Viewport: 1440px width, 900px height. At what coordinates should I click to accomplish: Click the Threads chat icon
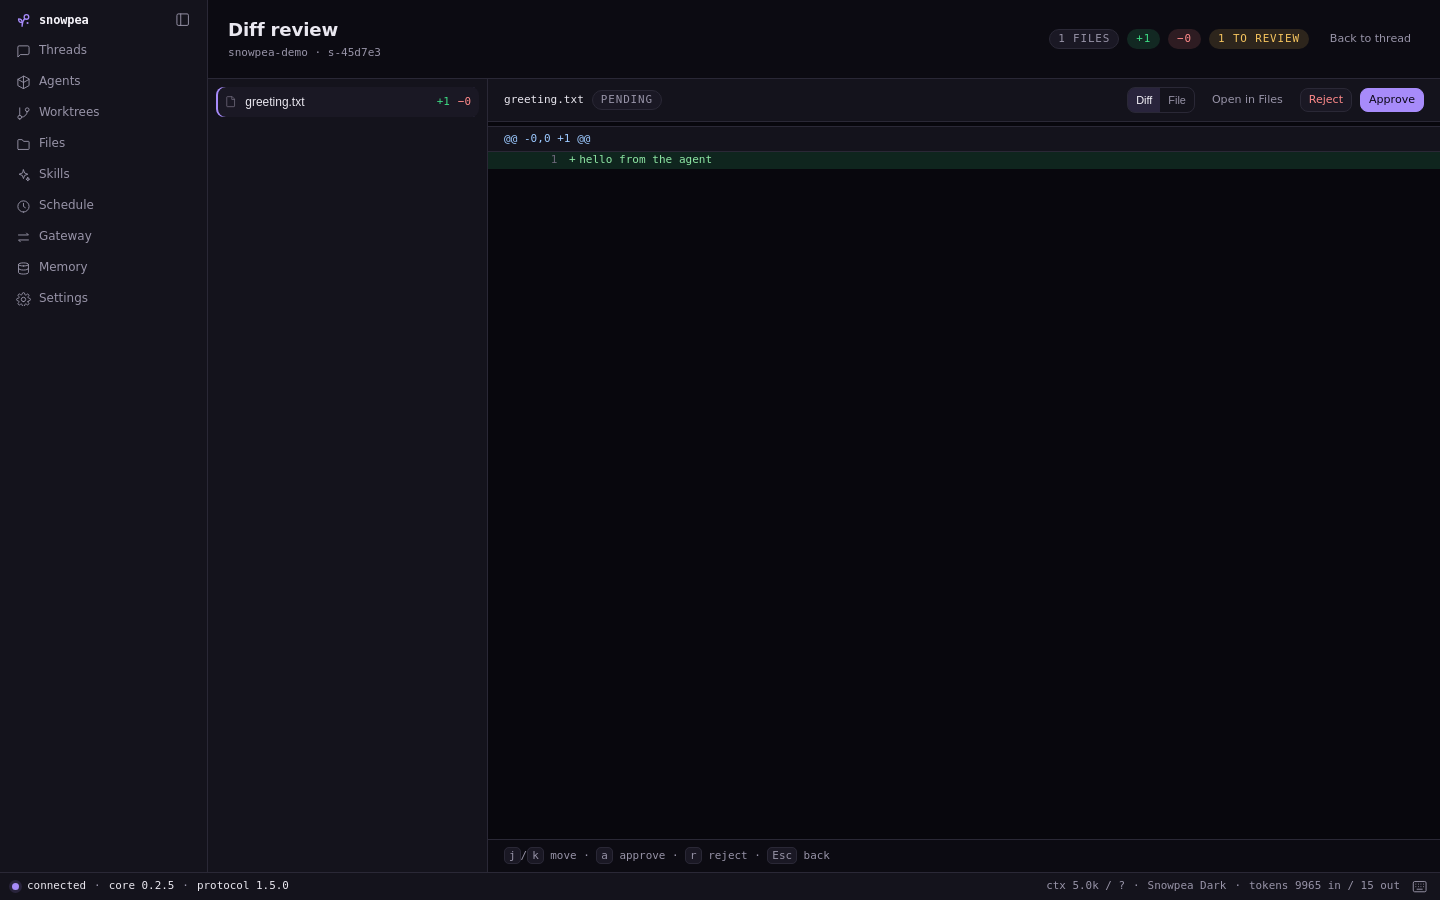tap(23, 51)
